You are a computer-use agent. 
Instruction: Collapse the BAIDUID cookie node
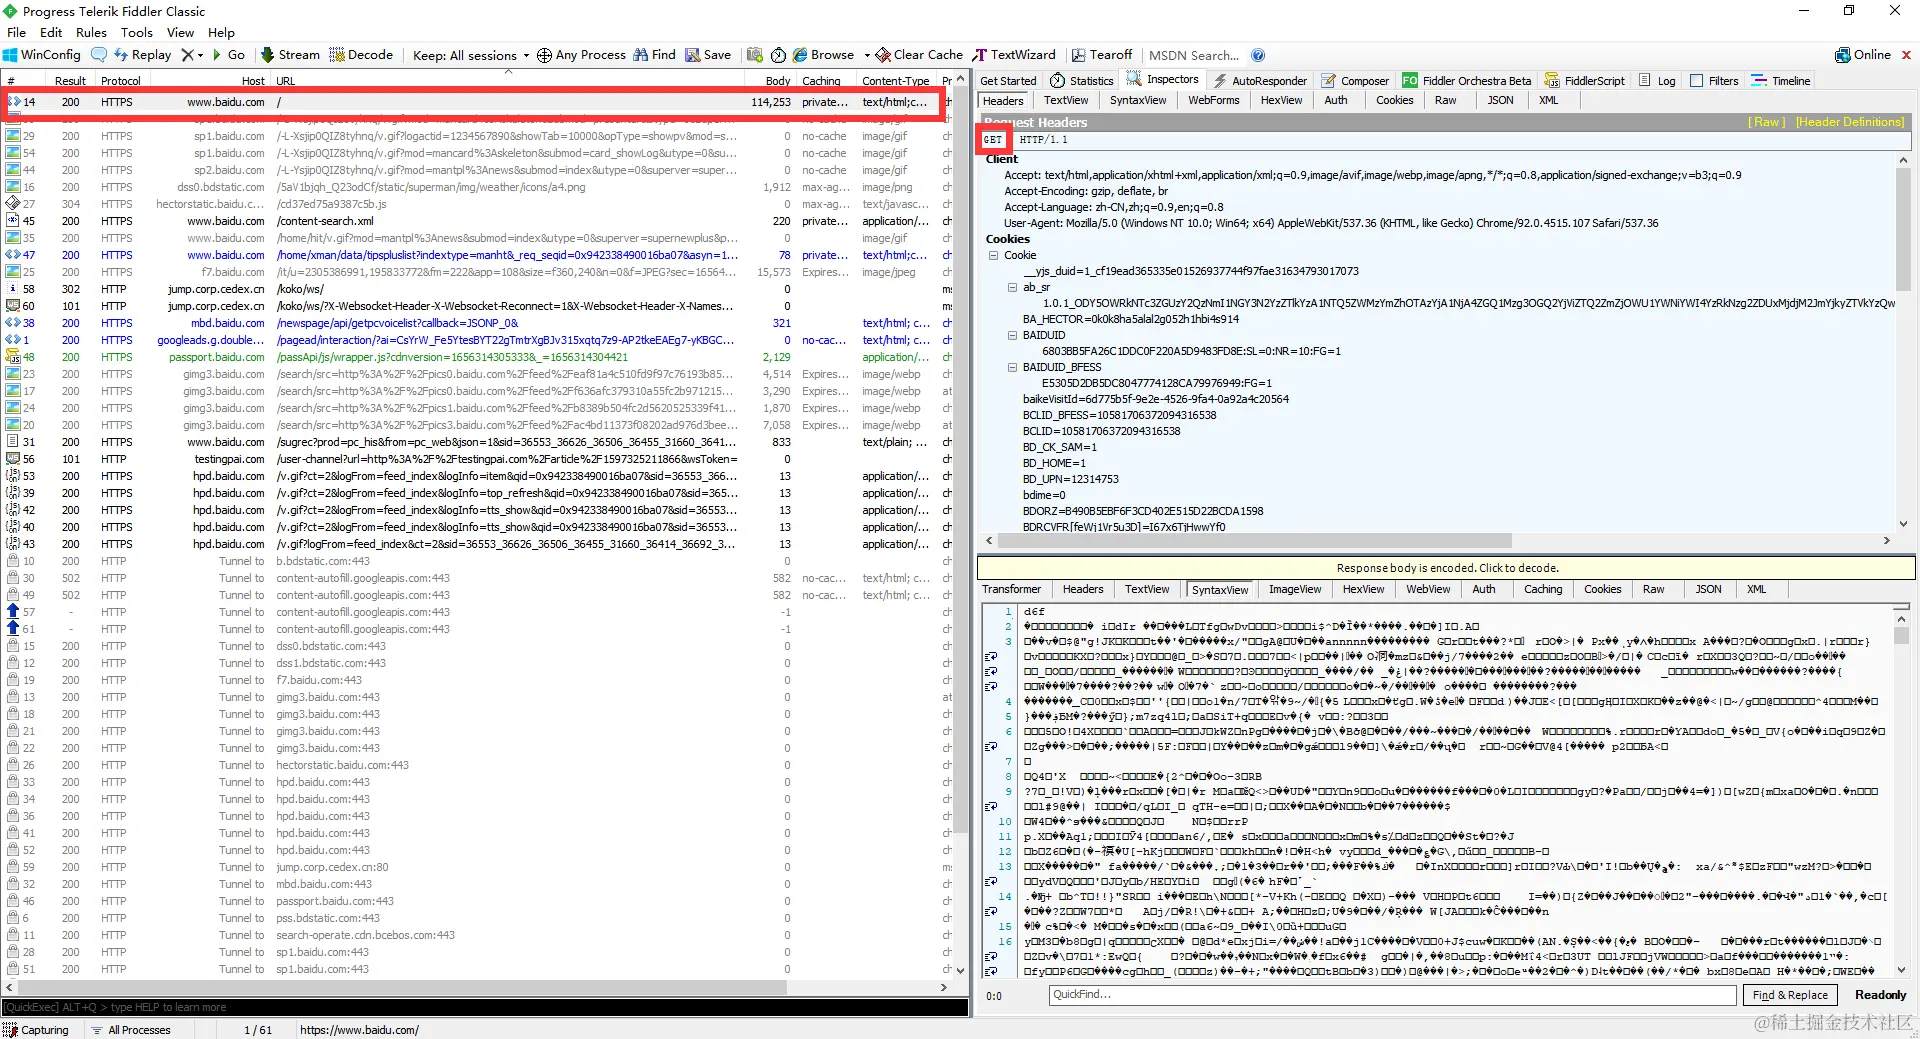(1013, 335)
